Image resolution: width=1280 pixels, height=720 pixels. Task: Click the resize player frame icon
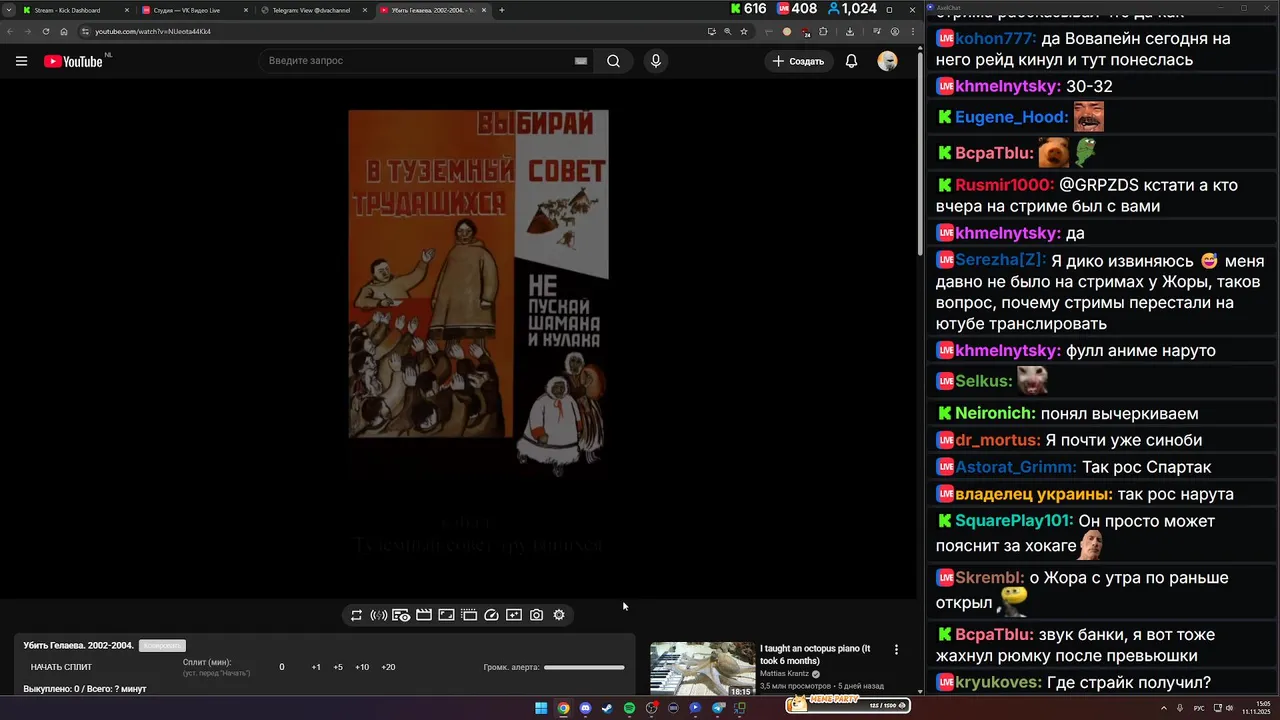446,615
